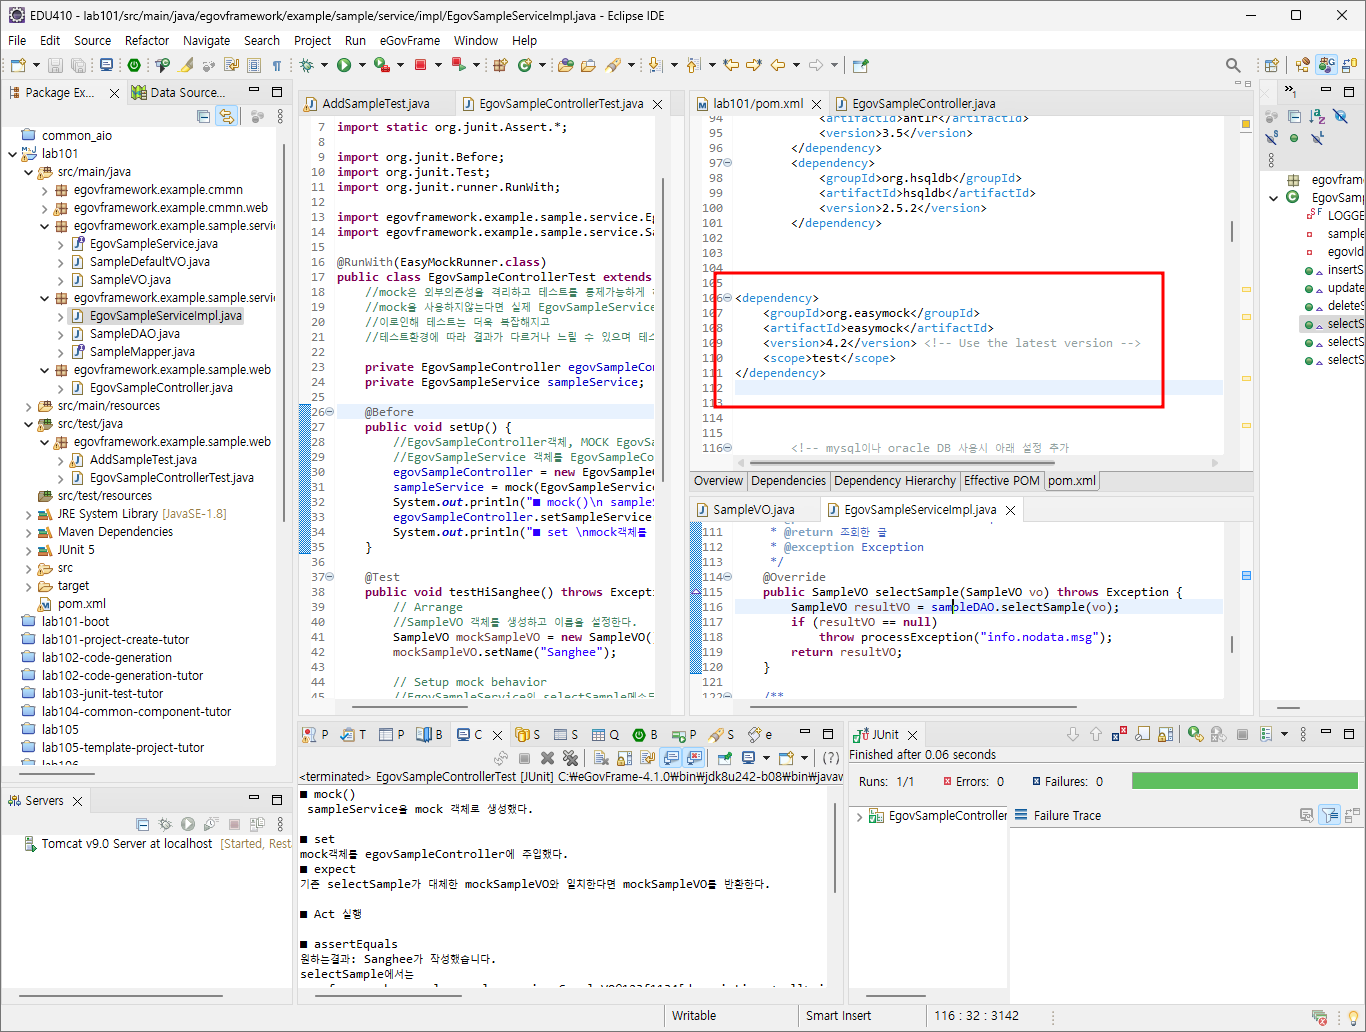Click the Failure Trace label

tap(1067, 816)
